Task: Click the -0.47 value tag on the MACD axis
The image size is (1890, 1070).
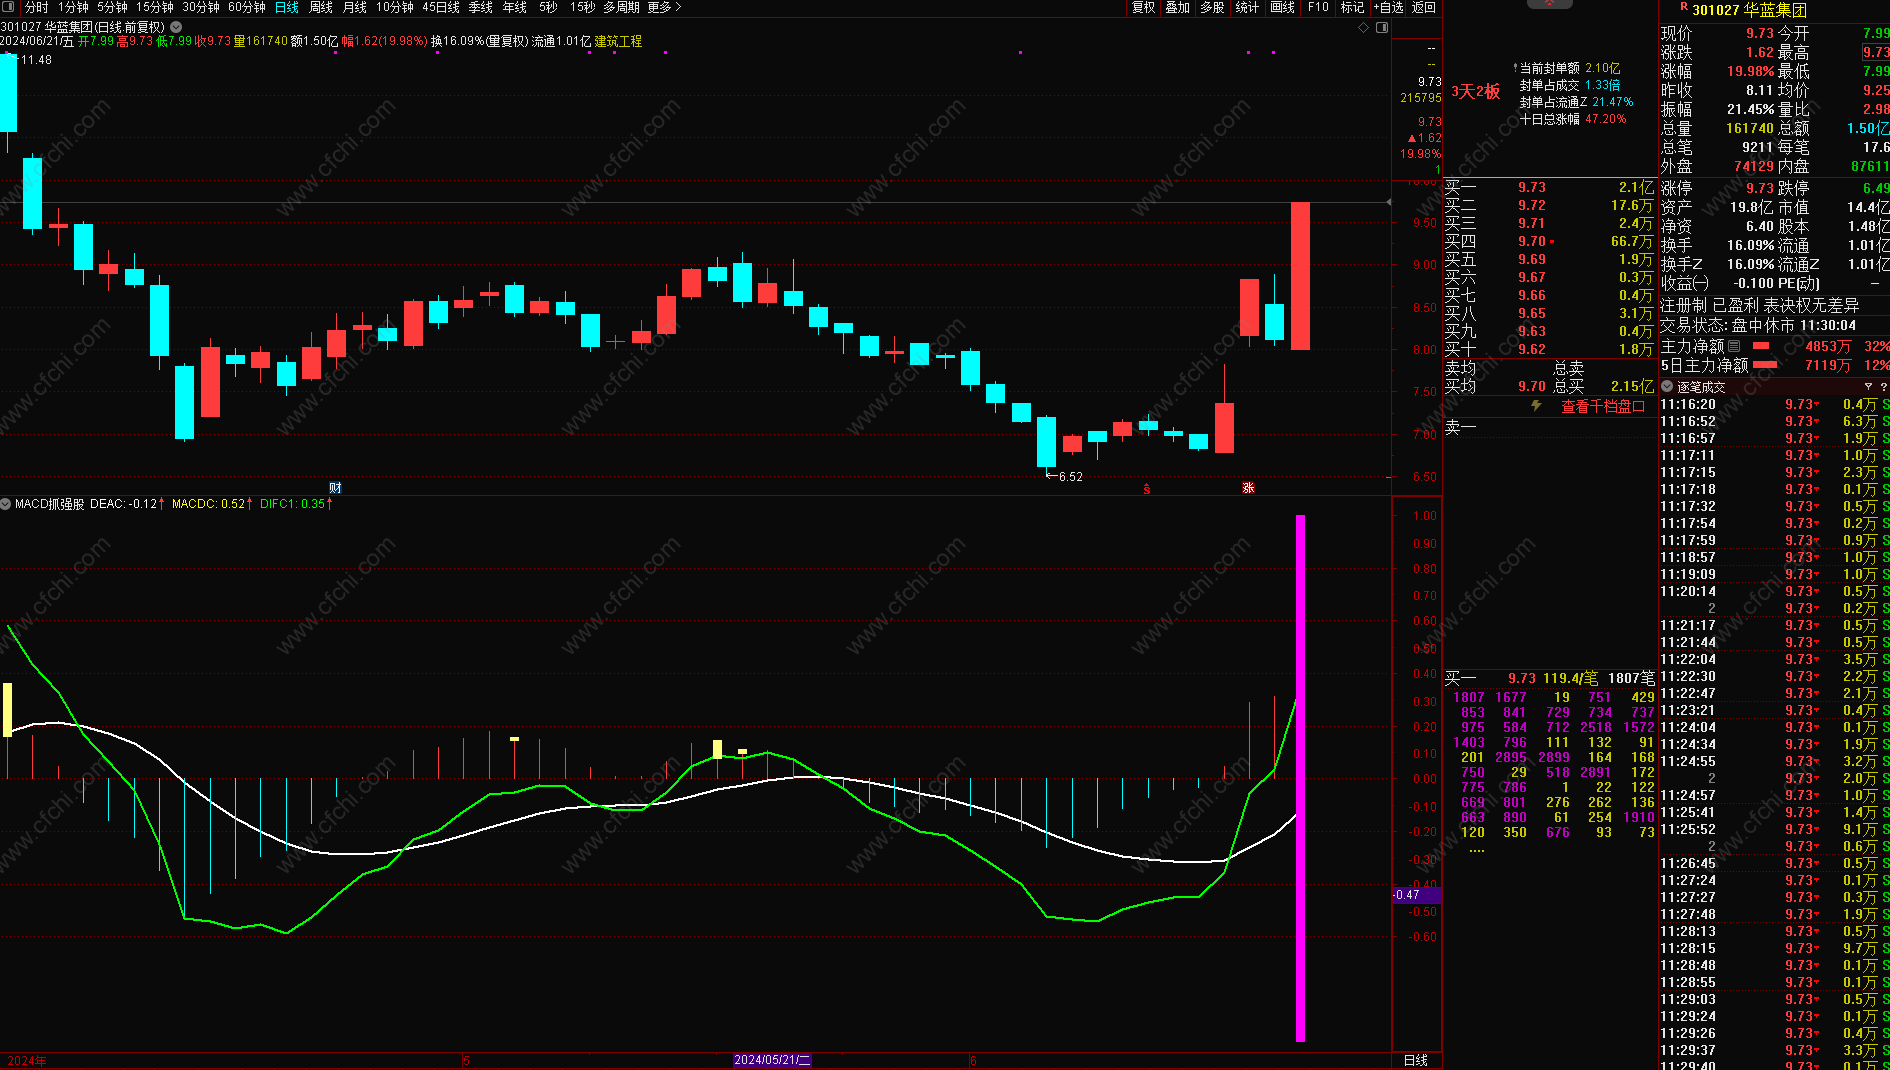Action: click(x=1417, y=895)
